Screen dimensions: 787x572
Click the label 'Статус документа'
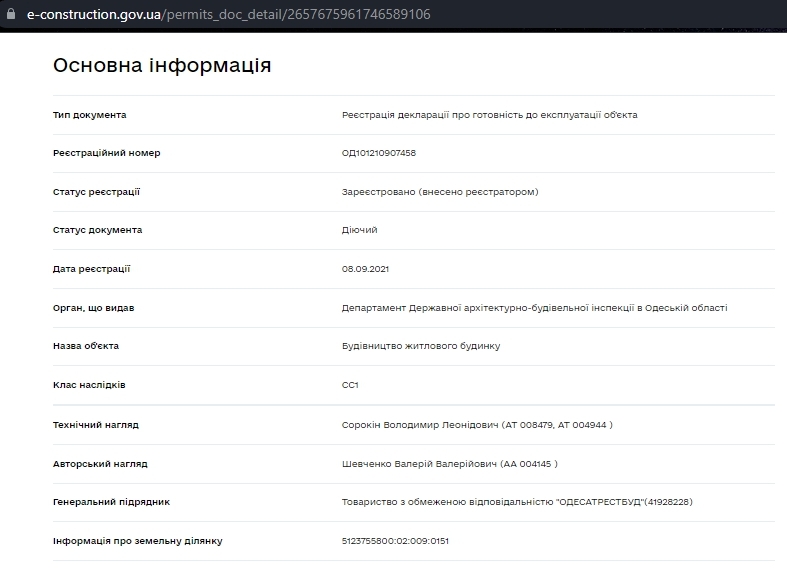pos(97,230)
